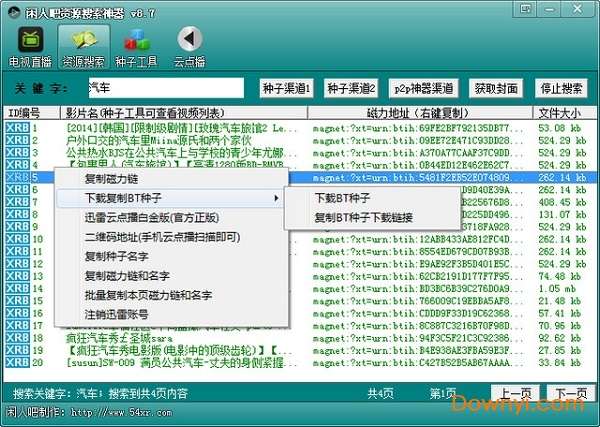Select row 20 title [susun]SW-009

click(181, 363)
